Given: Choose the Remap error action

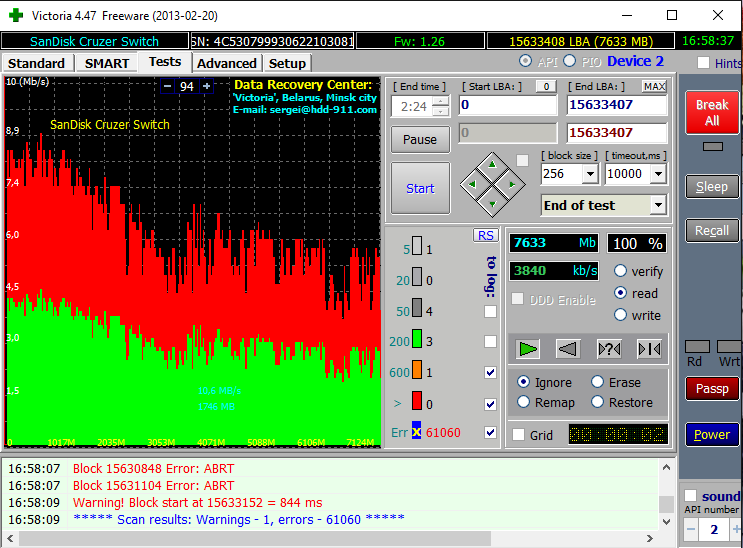Looking at the screenshot, I should pos(524,402).
